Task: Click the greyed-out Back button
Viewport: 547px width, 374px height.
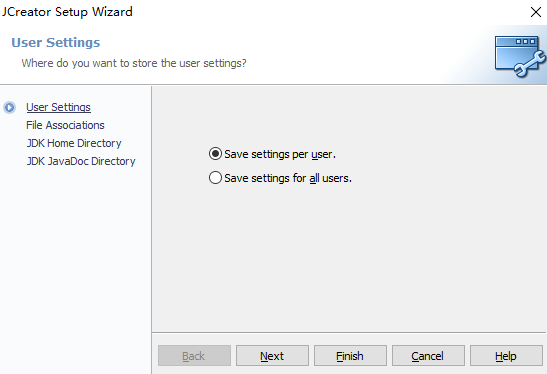Action: (194, 356)
